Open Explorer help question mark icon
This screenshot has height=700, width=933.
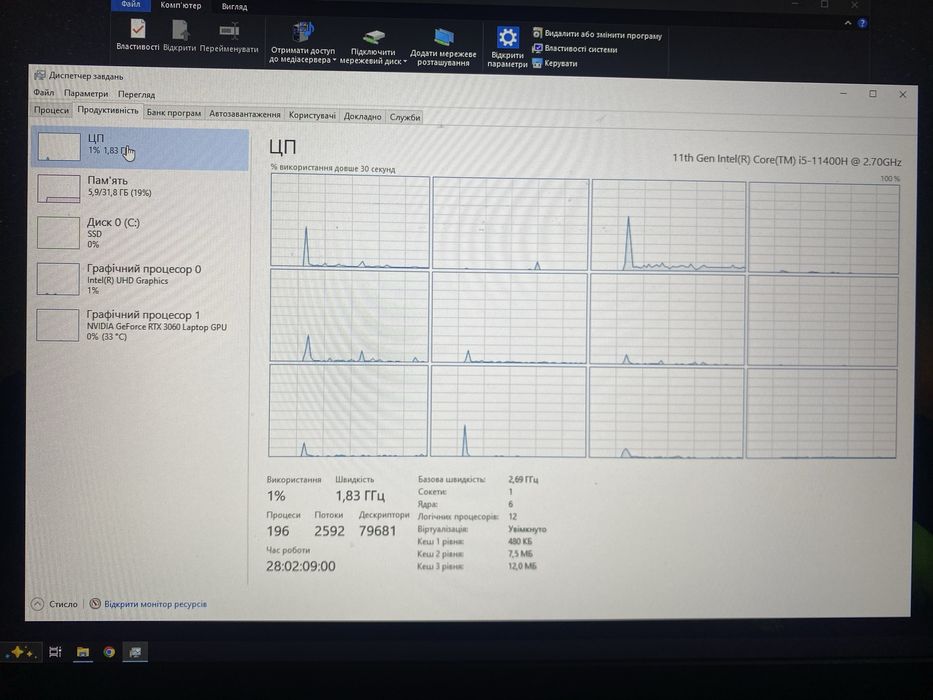[862, 23]
